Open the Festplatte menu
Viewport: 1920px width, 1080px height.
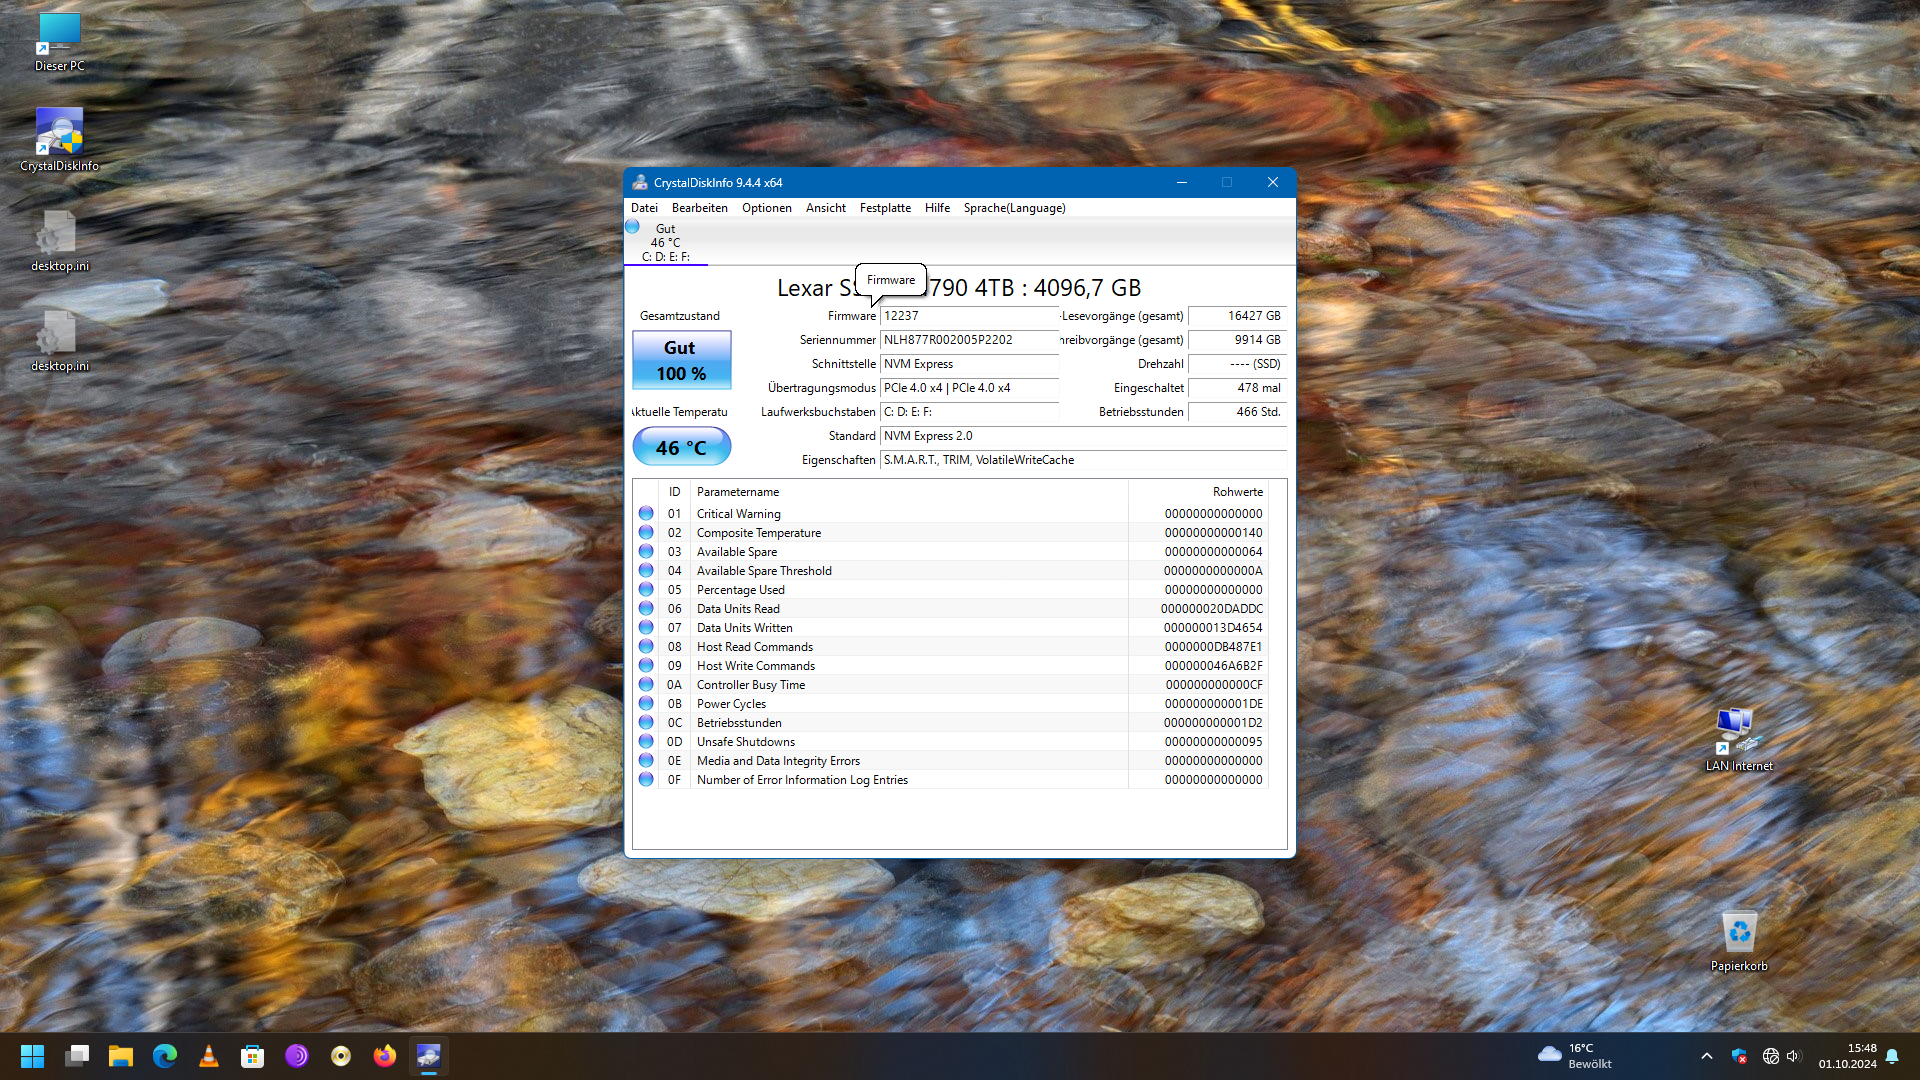point(885,208)
